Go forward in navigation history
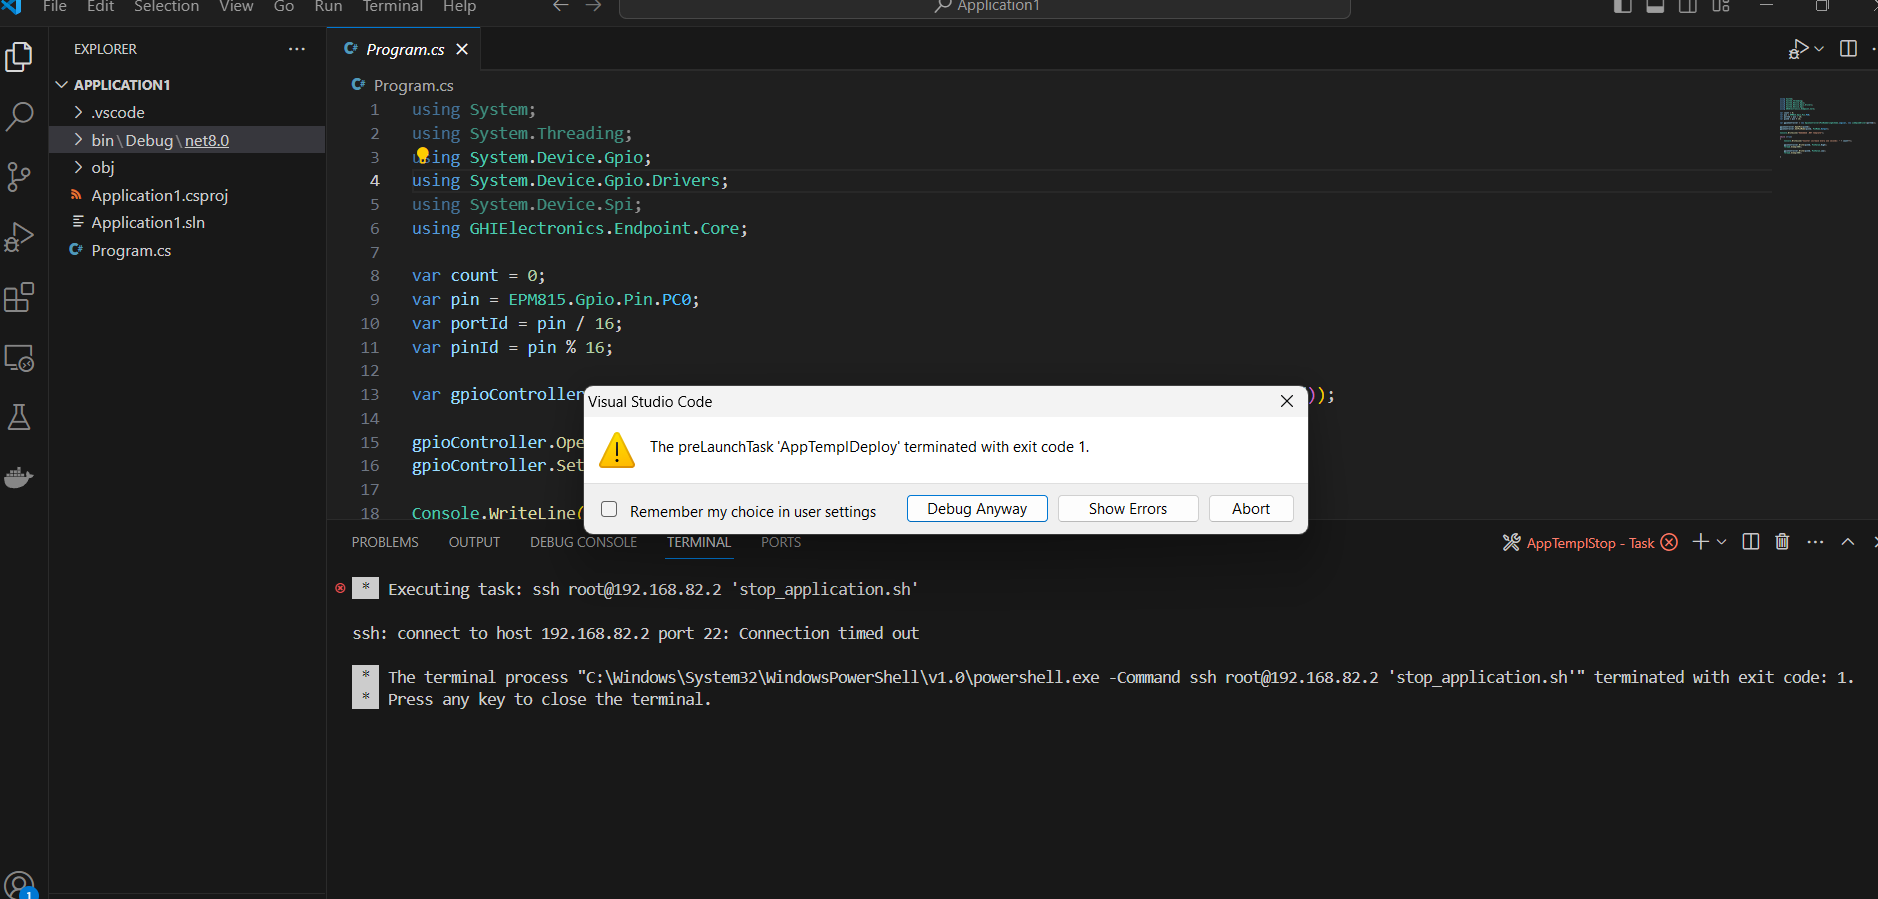1878x899 pixels. pyautogui.click(x=593, y=6)
